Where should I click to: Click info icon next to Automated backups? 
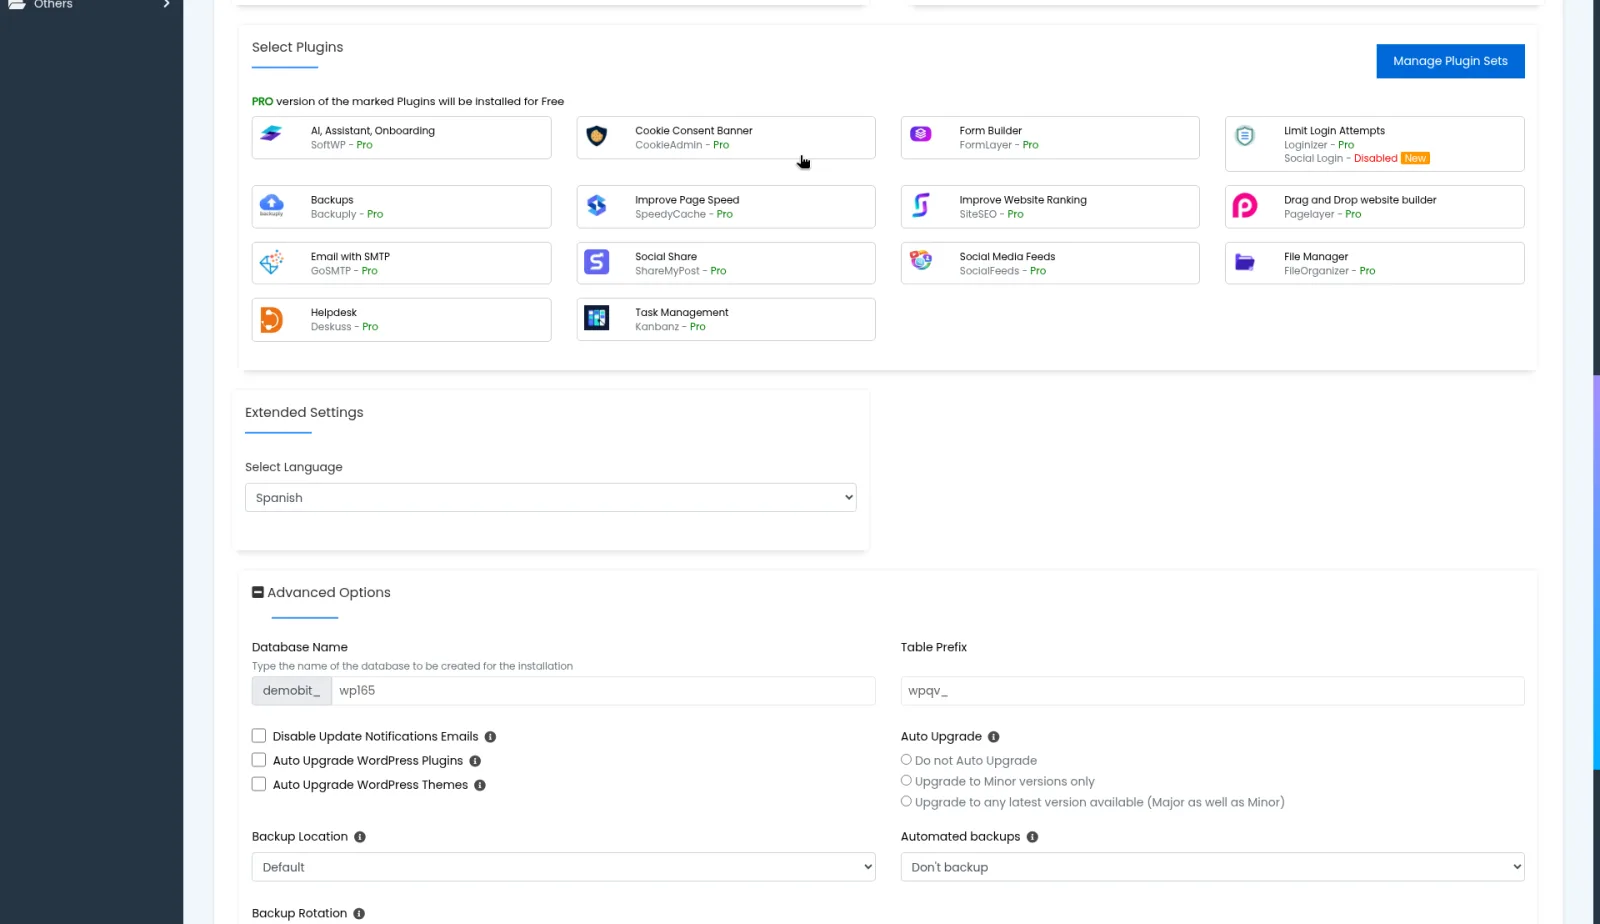click(1033, 837)
